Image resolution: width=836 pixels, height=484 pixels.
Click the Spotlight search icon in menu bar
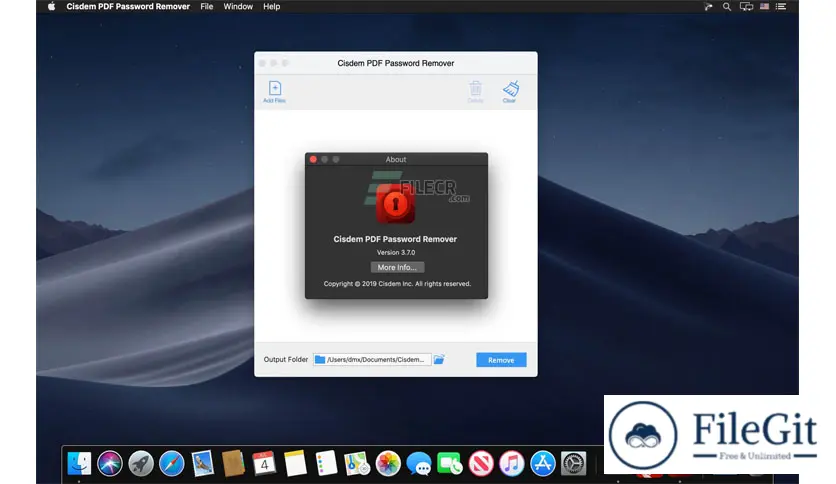coord(727,6)
